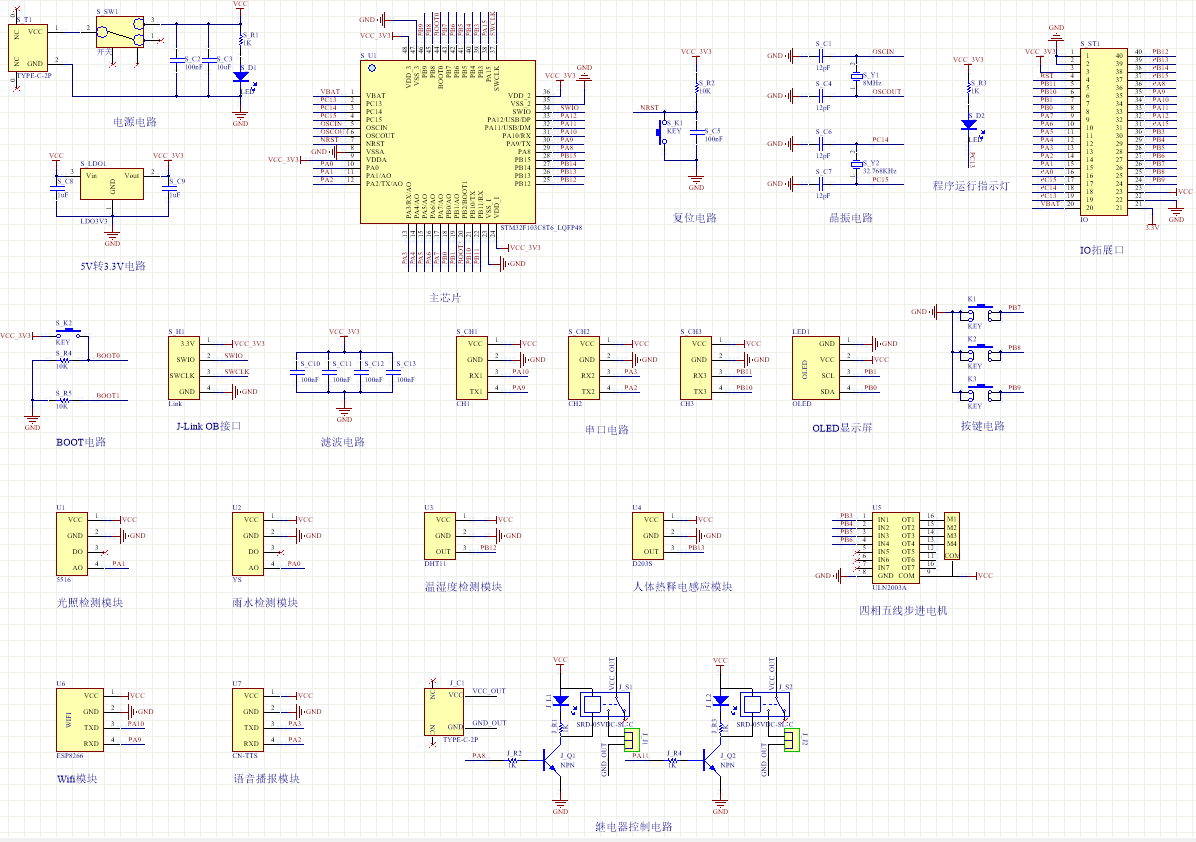Click the '电源电路' label

(x=135, y=122)
